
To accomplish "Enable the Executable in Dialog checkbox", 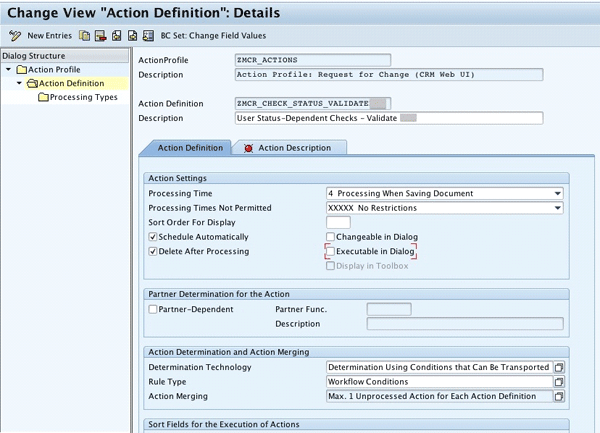I will pos(331,252).
